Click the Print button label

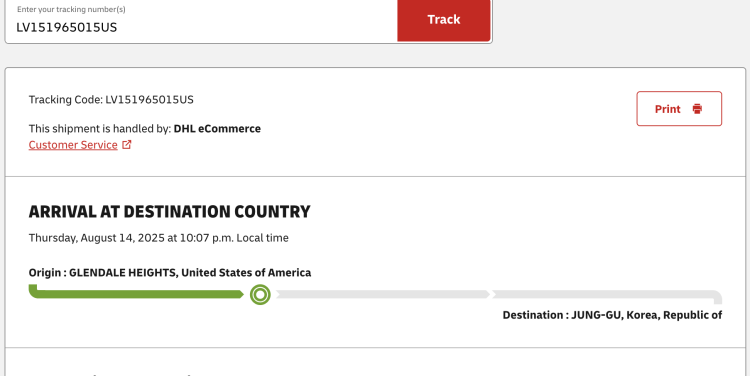[667, 109]
